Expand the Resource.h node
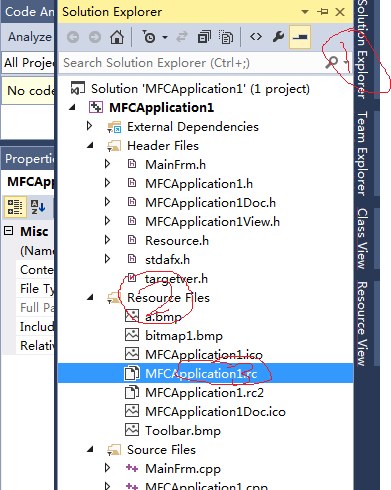Screen dimensions: 391x490 tap(107, 240)
